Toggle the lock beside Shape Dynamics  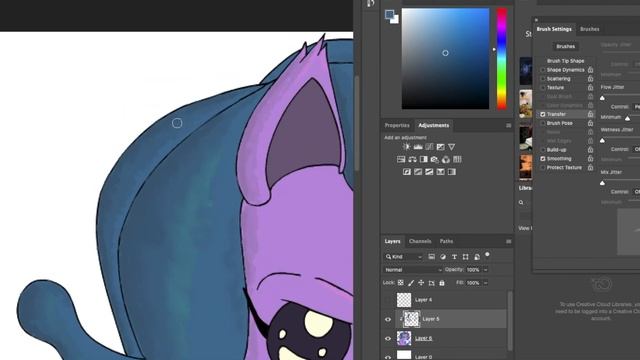tap(590, 70)
